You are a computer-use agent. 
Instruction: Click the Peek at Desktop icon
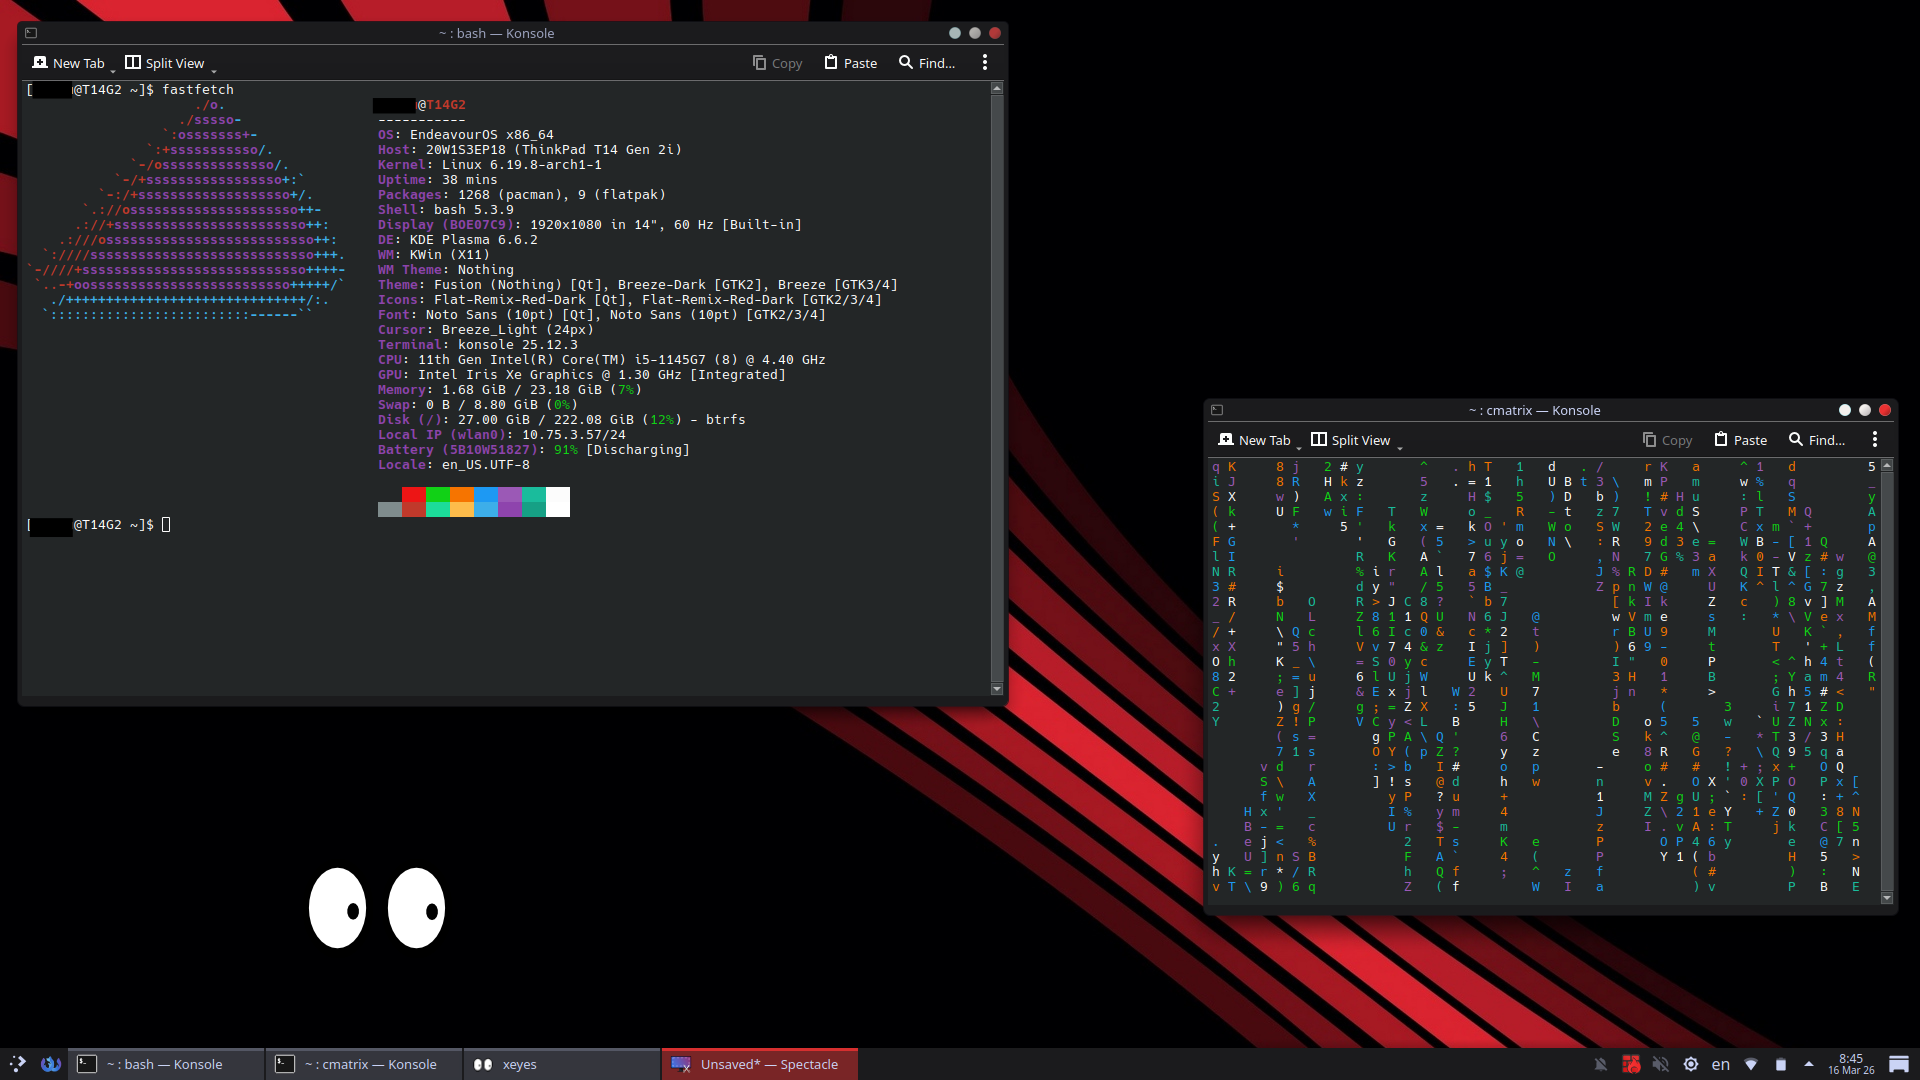point(1899,1064)
